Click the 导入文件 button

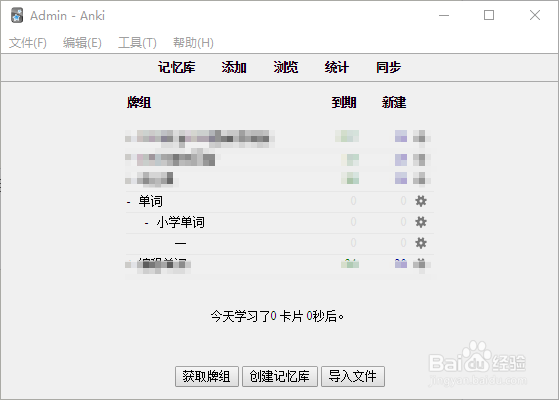pyautogui.click(x=353, y=376)
